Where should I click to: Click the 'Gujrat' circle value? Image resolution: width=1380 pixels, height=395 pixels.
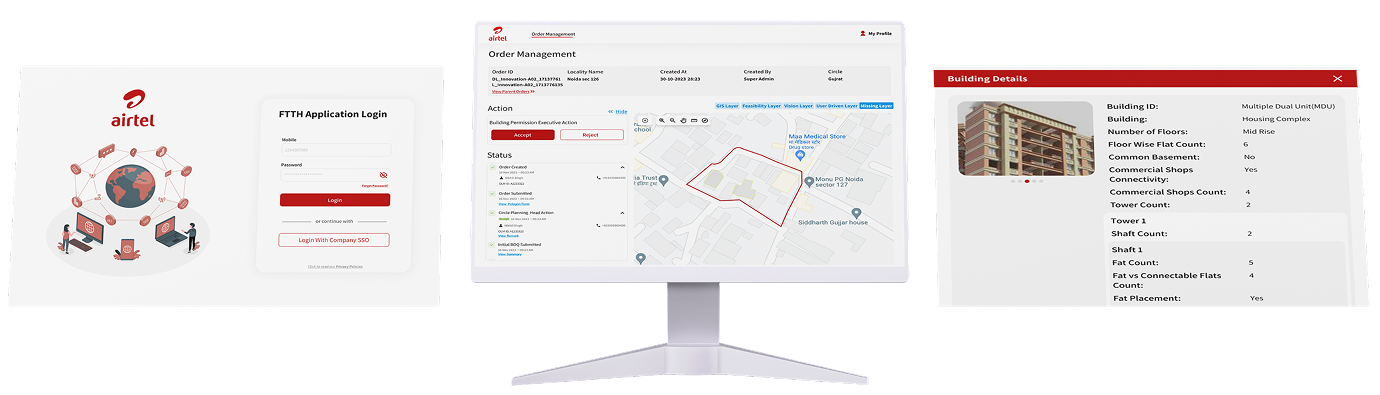[x=836, y=78]
